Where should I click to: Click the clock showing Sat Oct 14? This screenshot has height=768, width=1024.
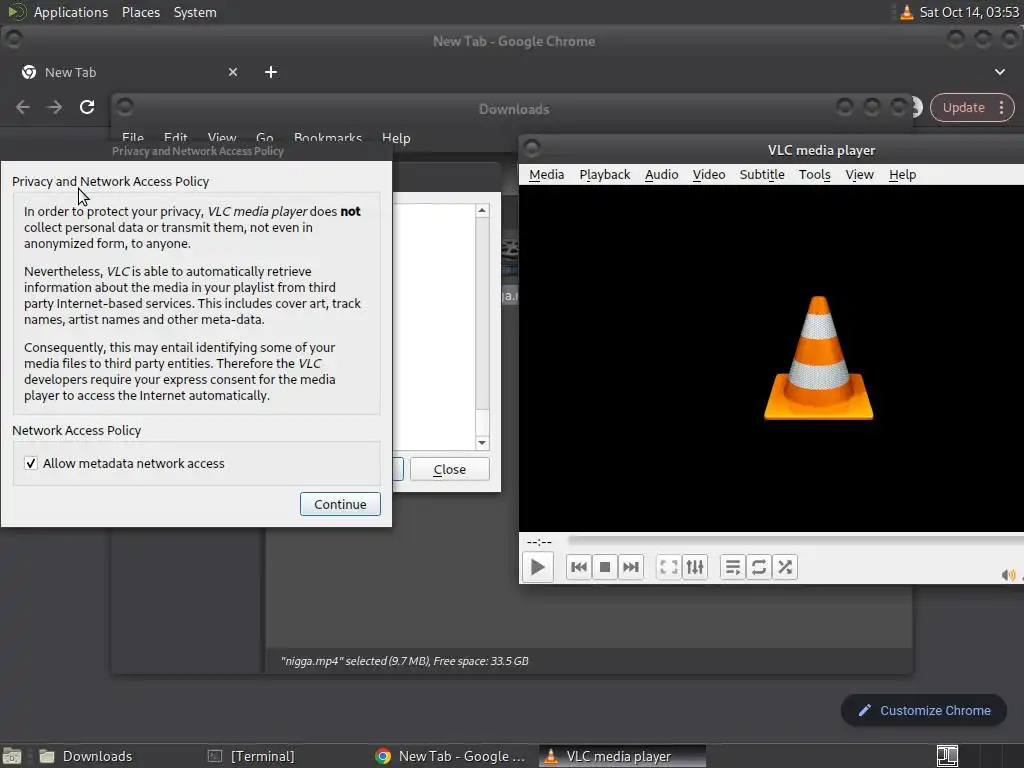[x=968, y=12]
